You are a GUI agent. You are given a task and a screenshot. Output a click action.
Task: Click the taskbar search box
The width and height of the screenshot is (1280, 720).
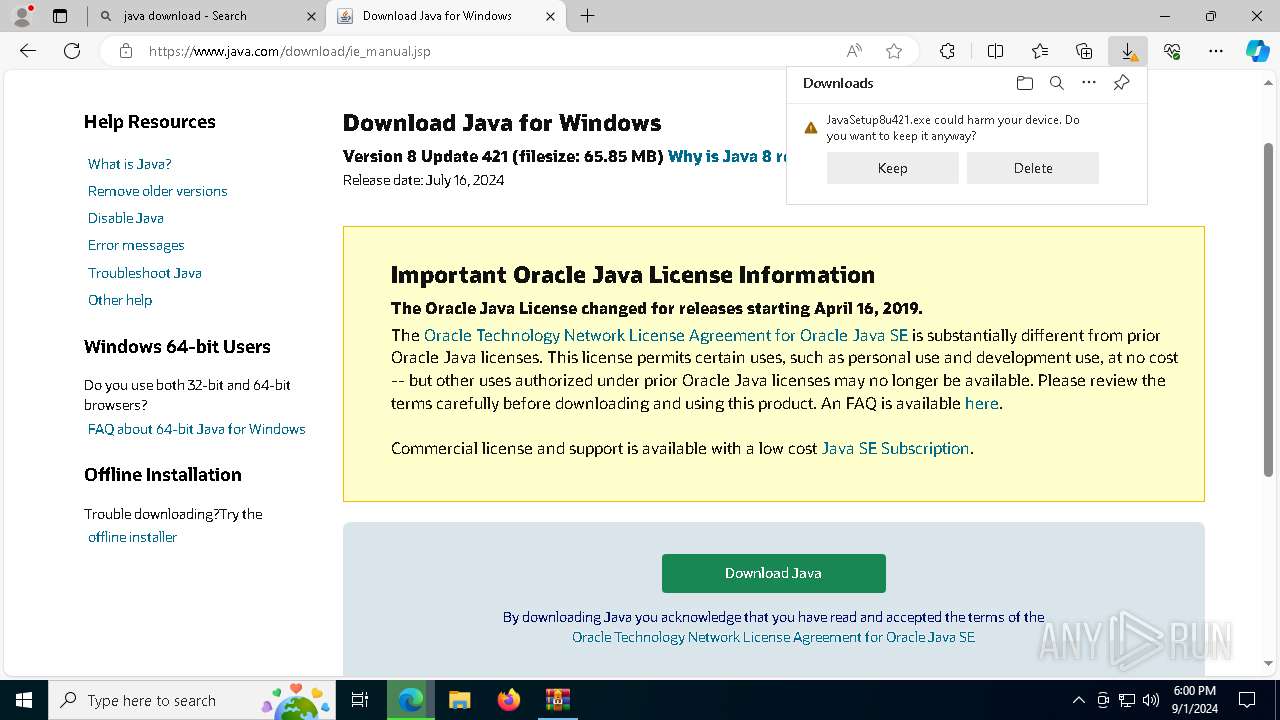(x=192, y=700)
